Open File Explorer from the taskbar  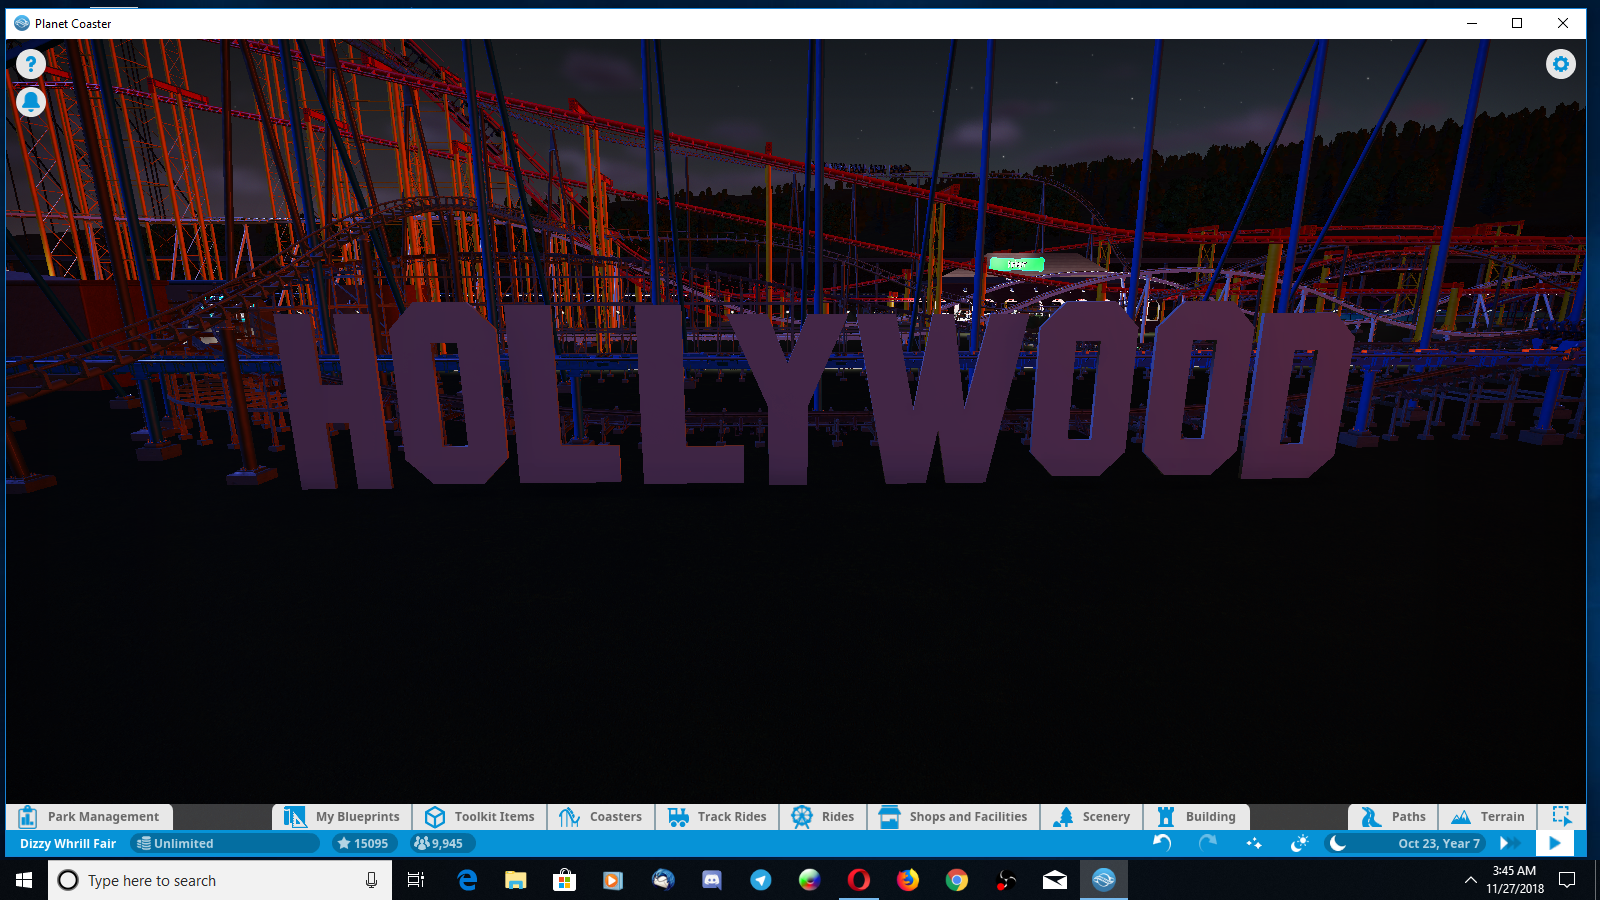(515, 880)
